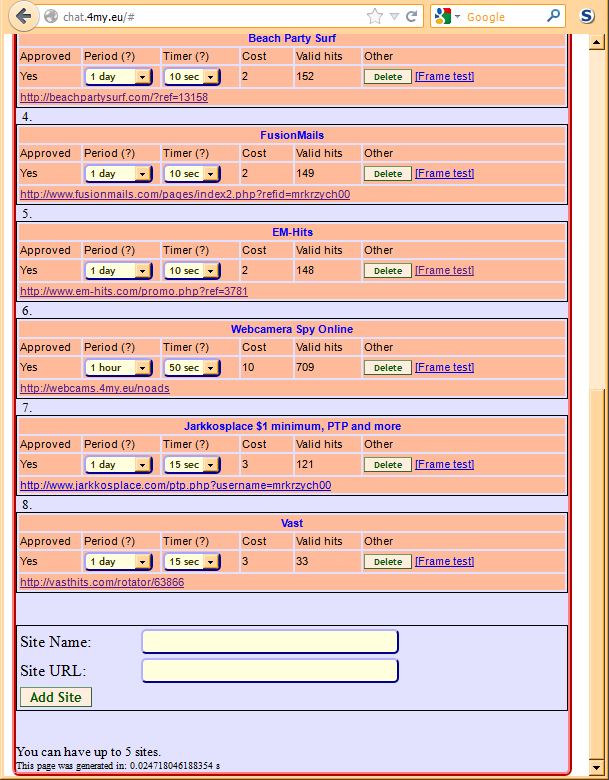
Task: Open the beachpartysurf.com referral link
Action: (x=114, y=98)
